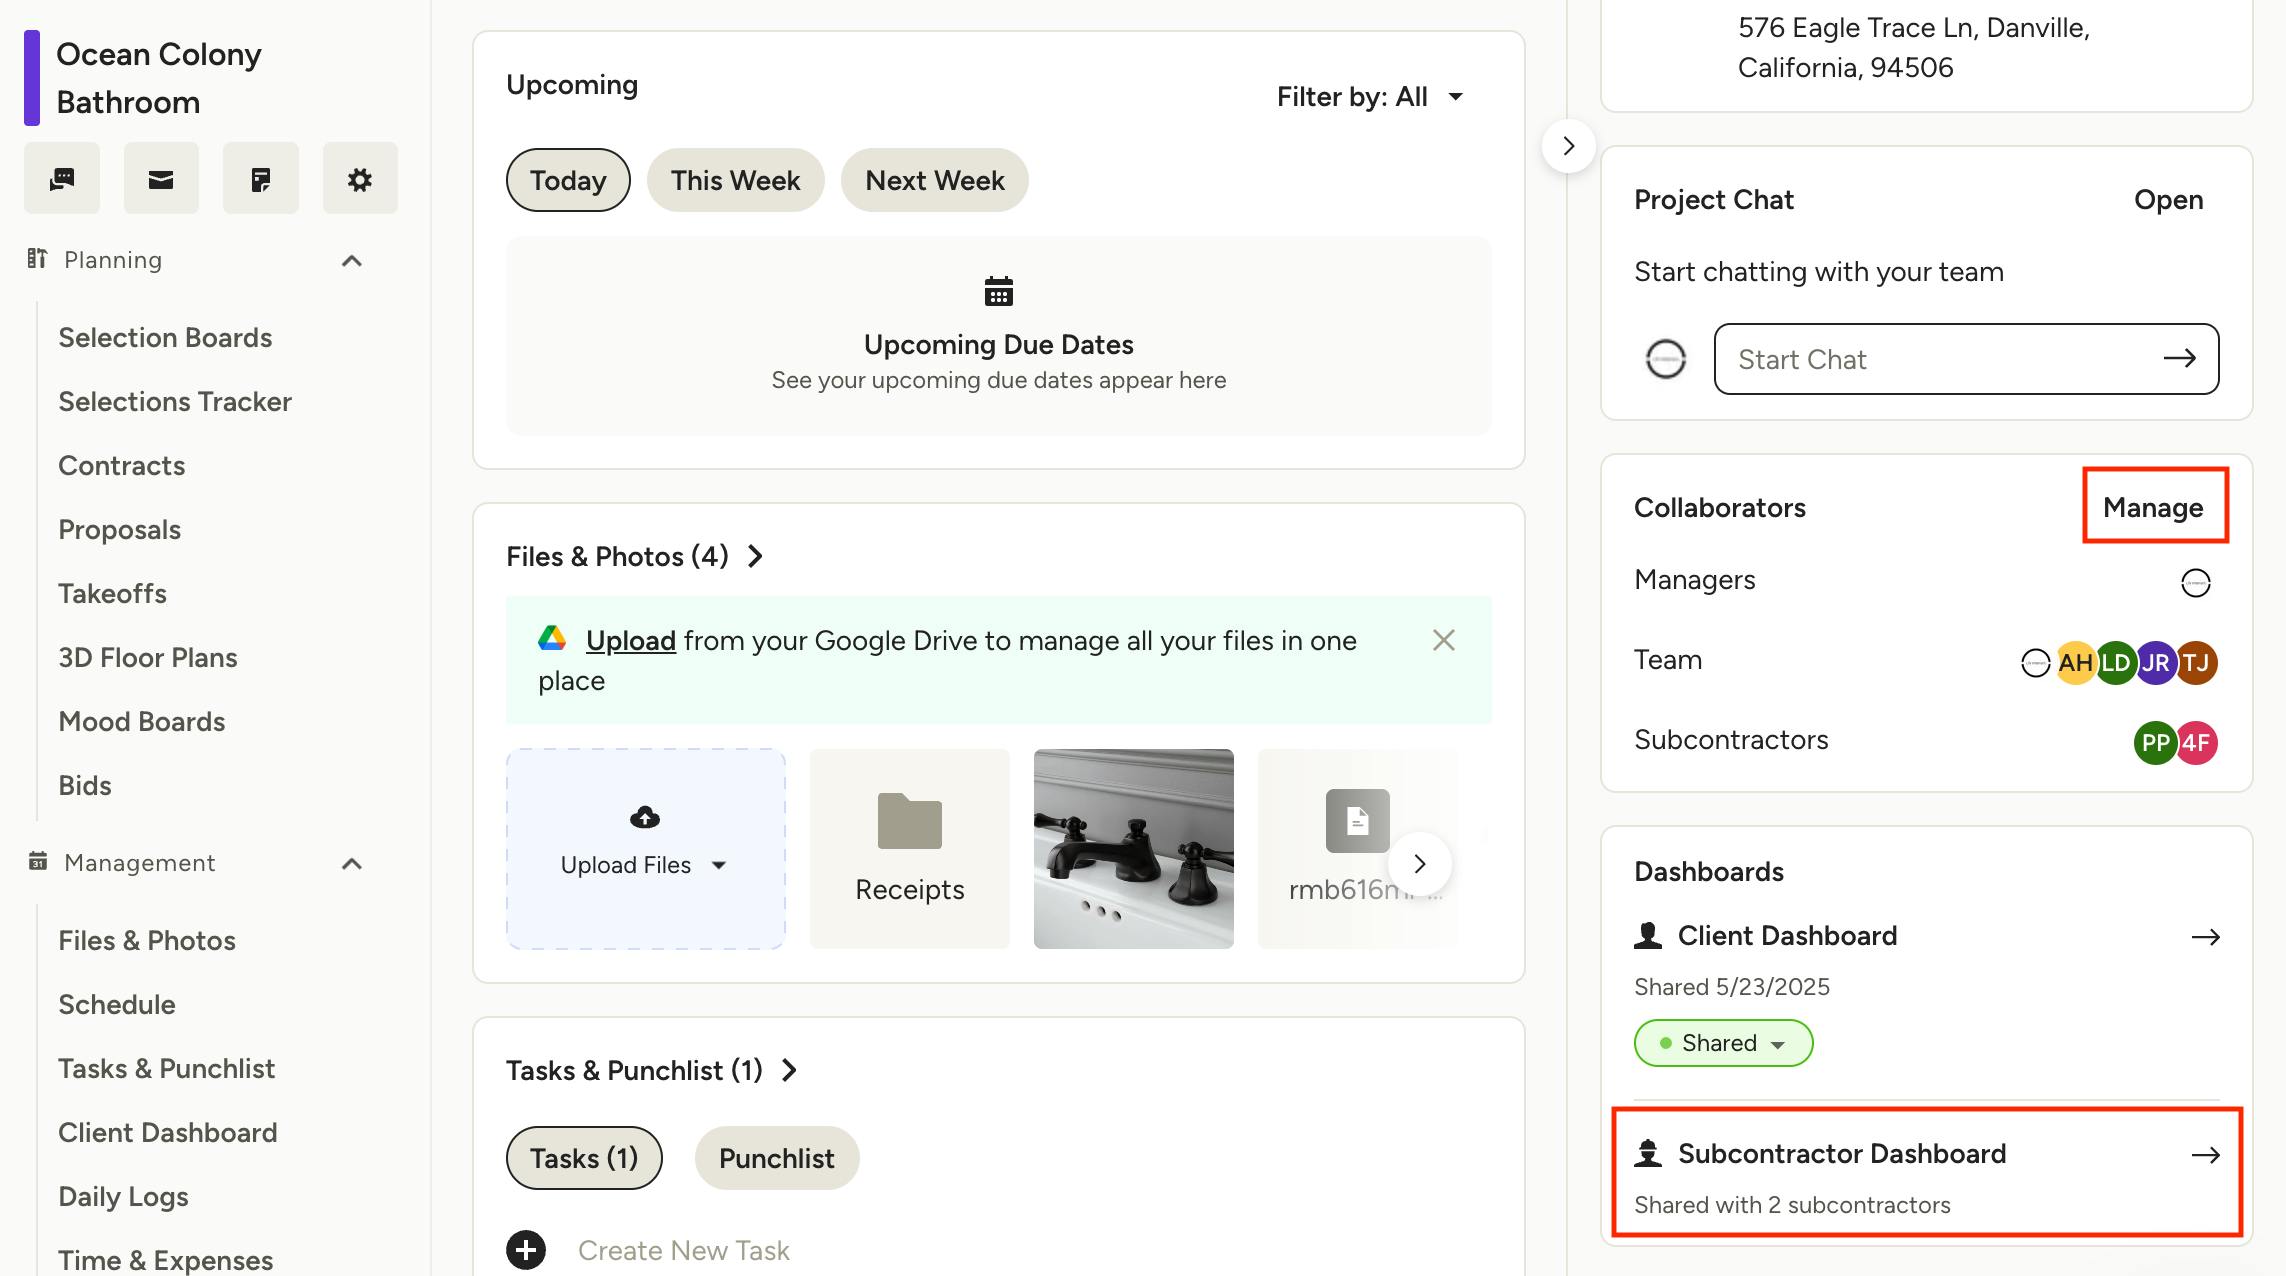The height and width of the screenshot is (1276, 2286).
Task: Dismiss the Google Drive upload banner
Action: point(1443,640)
